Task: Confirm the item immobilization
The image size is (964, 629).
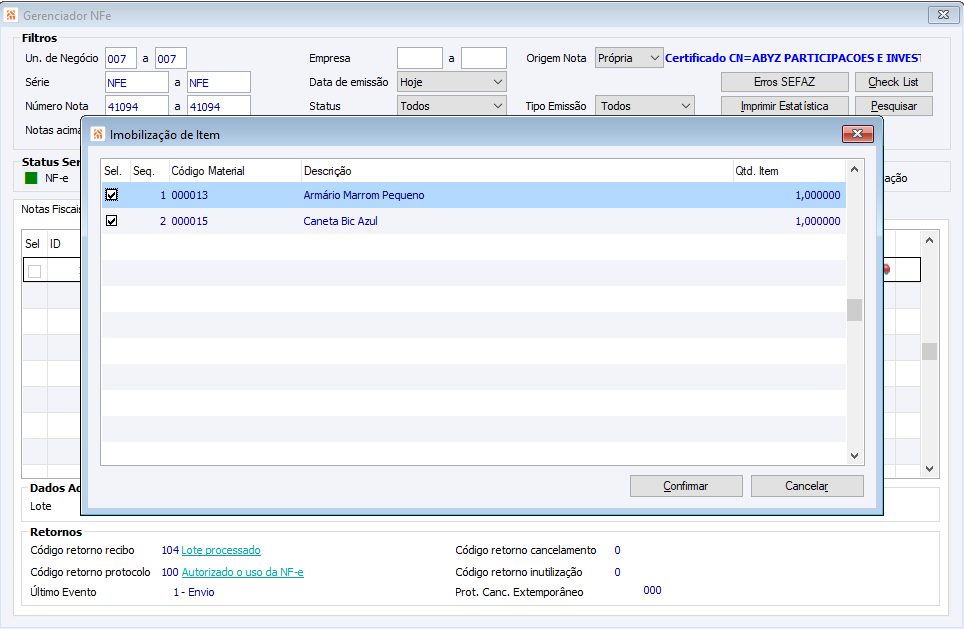Action: [686, 486]
